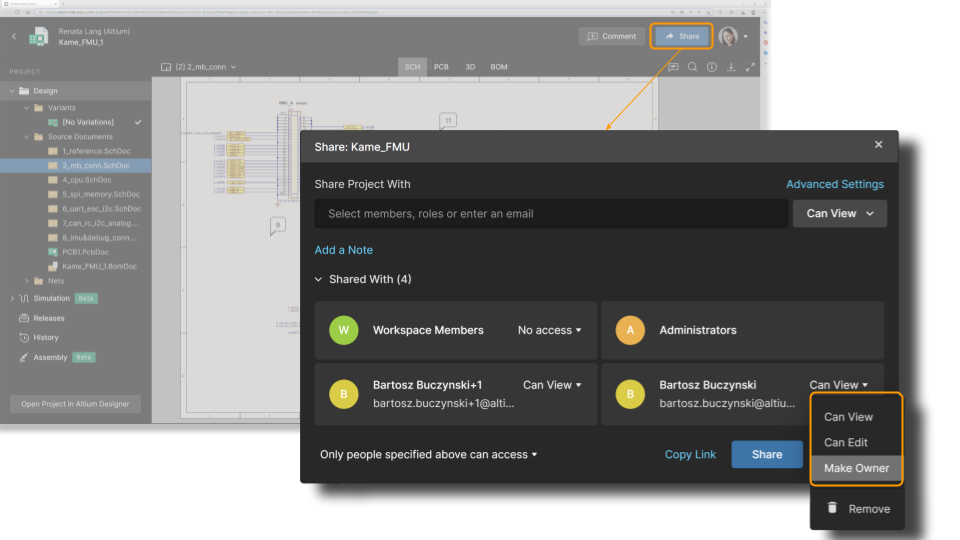Screen dimensions: 960x540
Task: Select Make Owner from the permission menu
Action: [x=856, y=468]
